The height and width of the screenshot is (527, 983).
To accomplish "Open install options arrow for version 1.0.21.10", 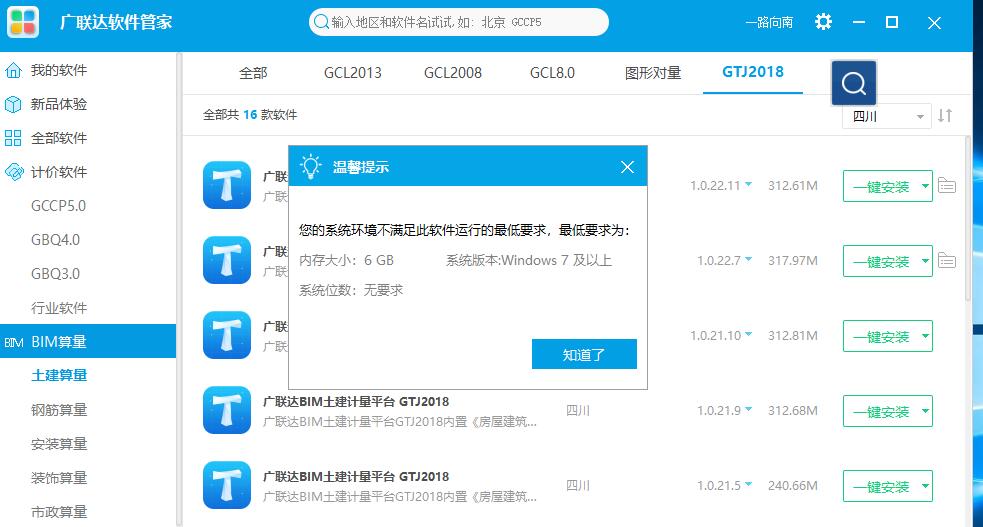I will 925,336.
